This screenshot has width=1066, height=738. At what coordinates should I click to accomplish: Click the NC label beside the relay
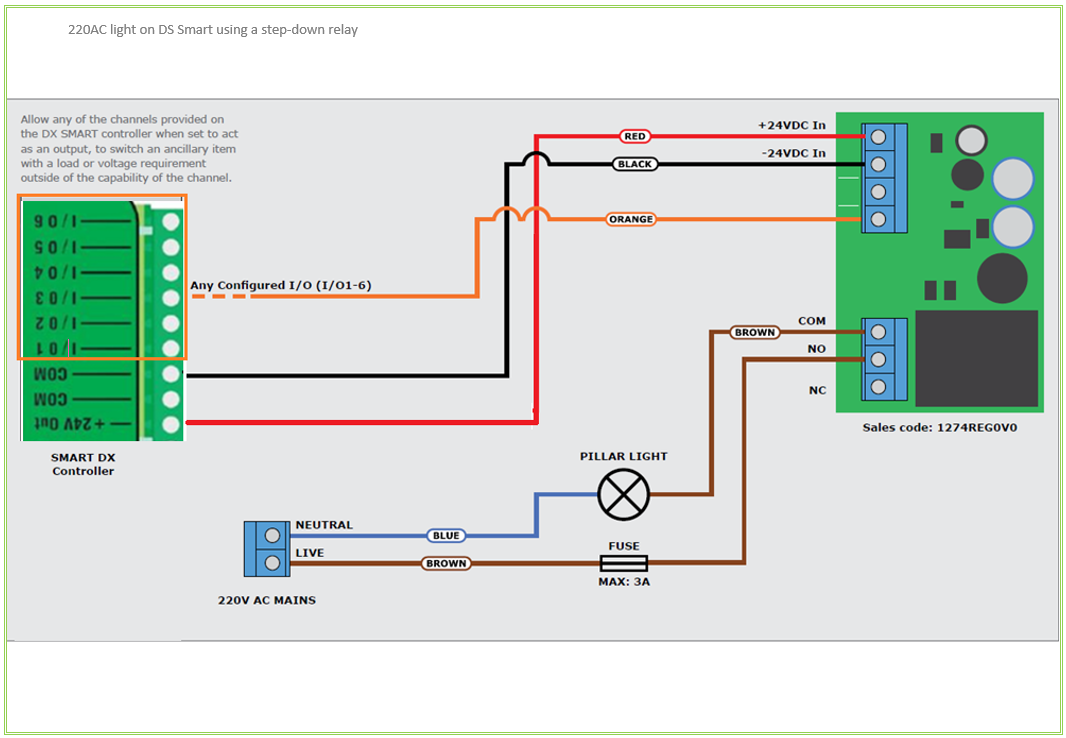click(817, 391)
